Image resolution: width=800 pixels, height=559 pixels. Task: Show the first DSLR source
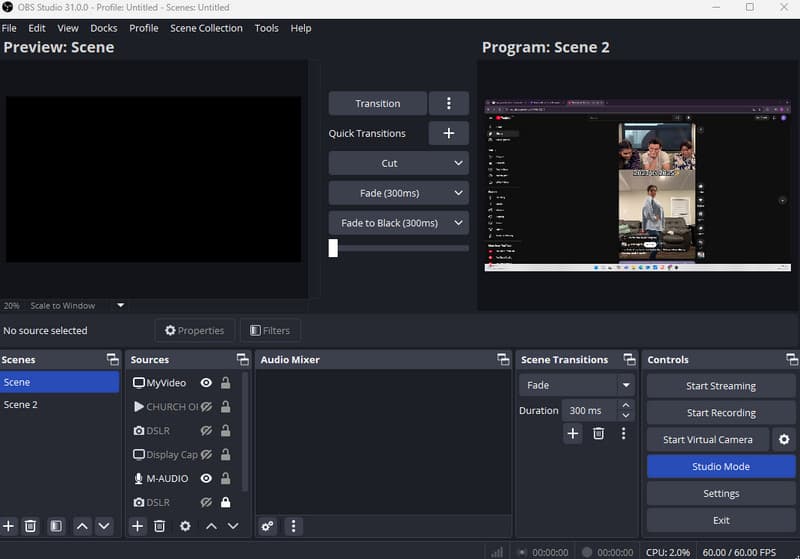[x=206, y=430]
